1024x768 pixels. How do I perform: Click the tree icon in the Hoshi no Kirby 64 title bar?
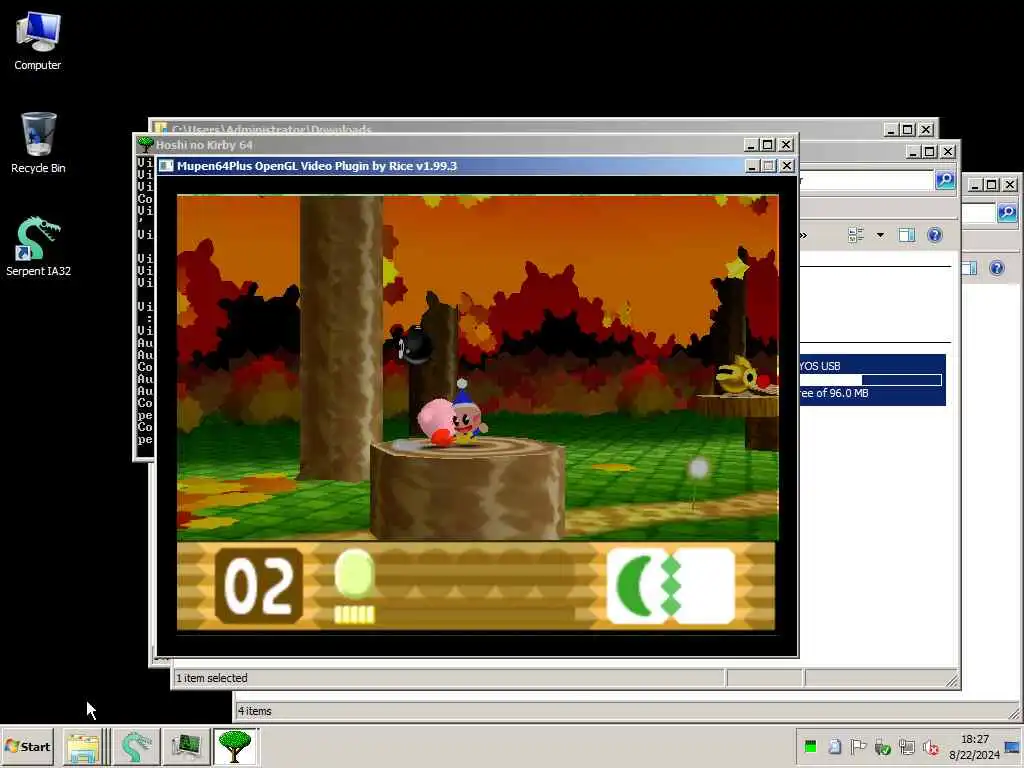(145, 144)
